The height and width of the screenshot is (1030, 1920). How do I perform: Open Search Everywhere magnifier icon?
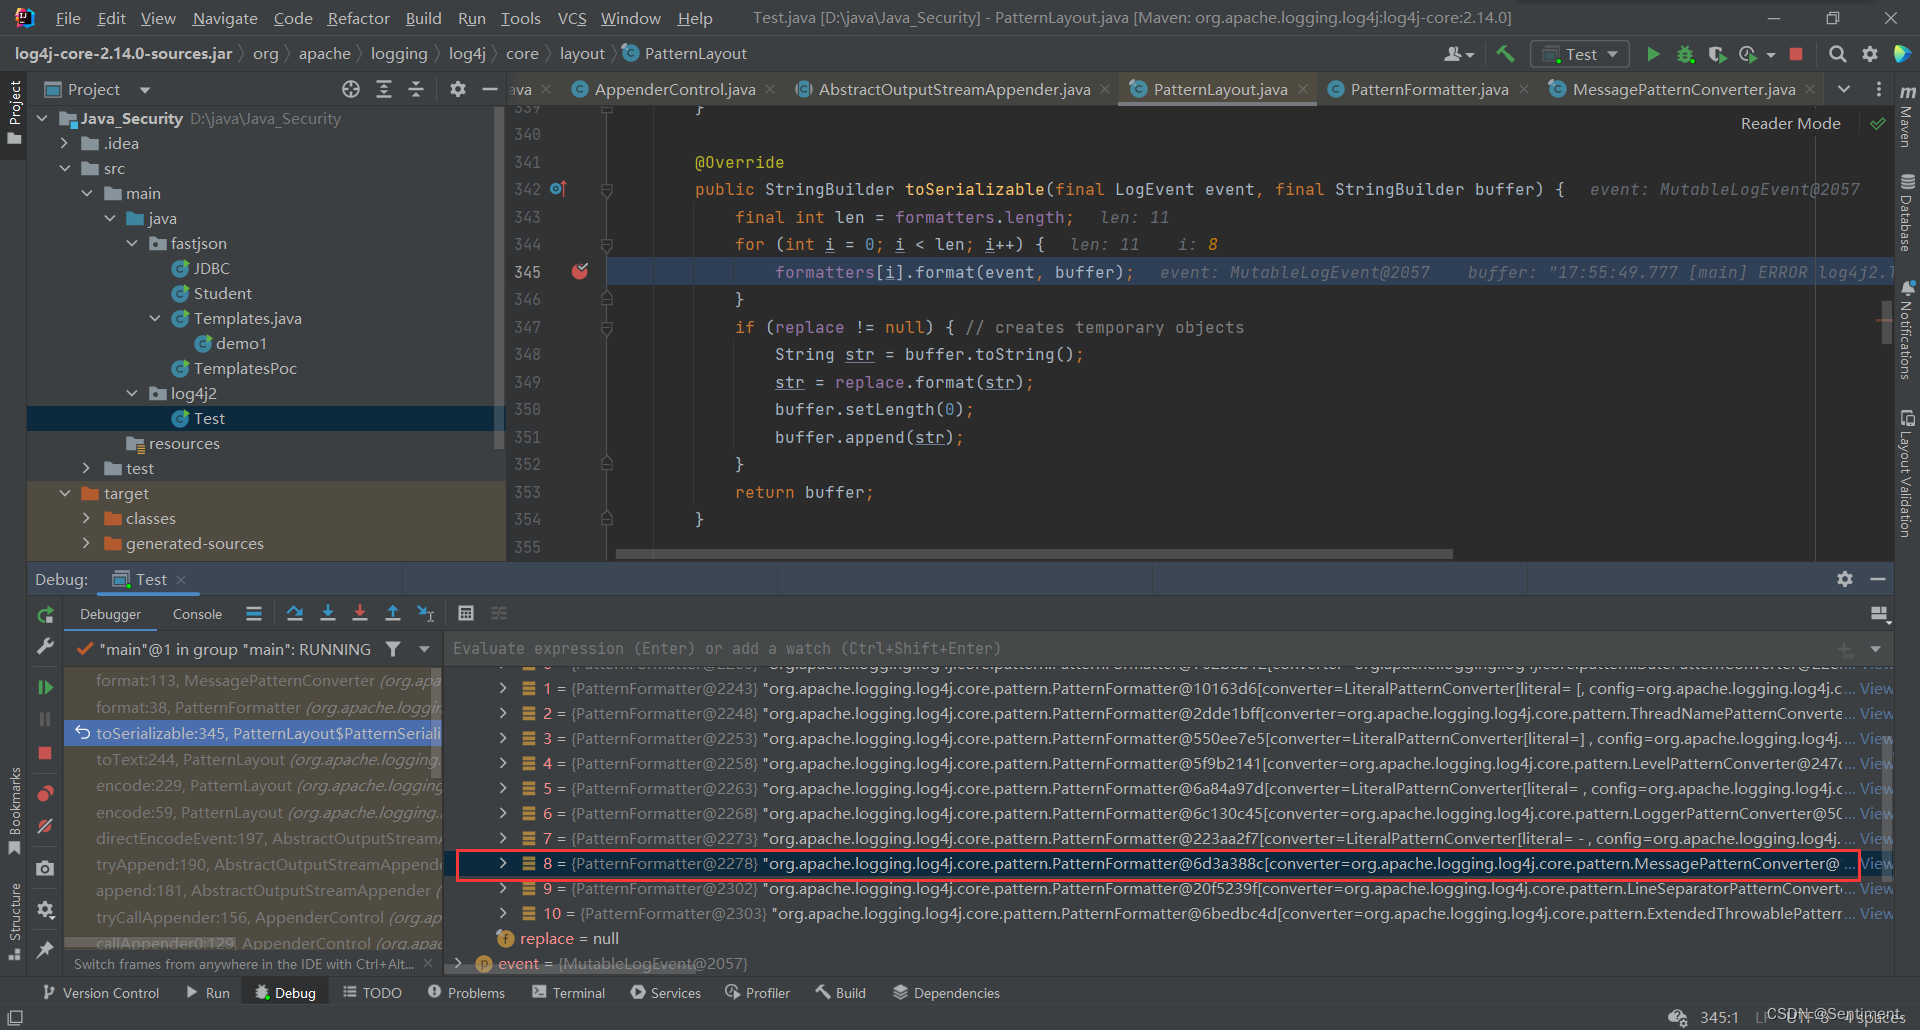pos(1837,54)
